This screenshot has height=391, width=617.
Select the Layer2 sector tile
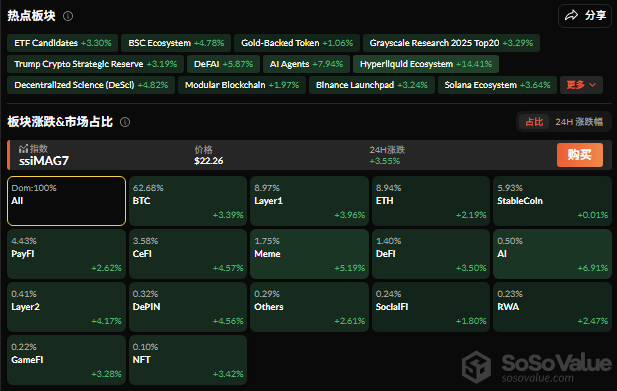click(x=67, y=307)
